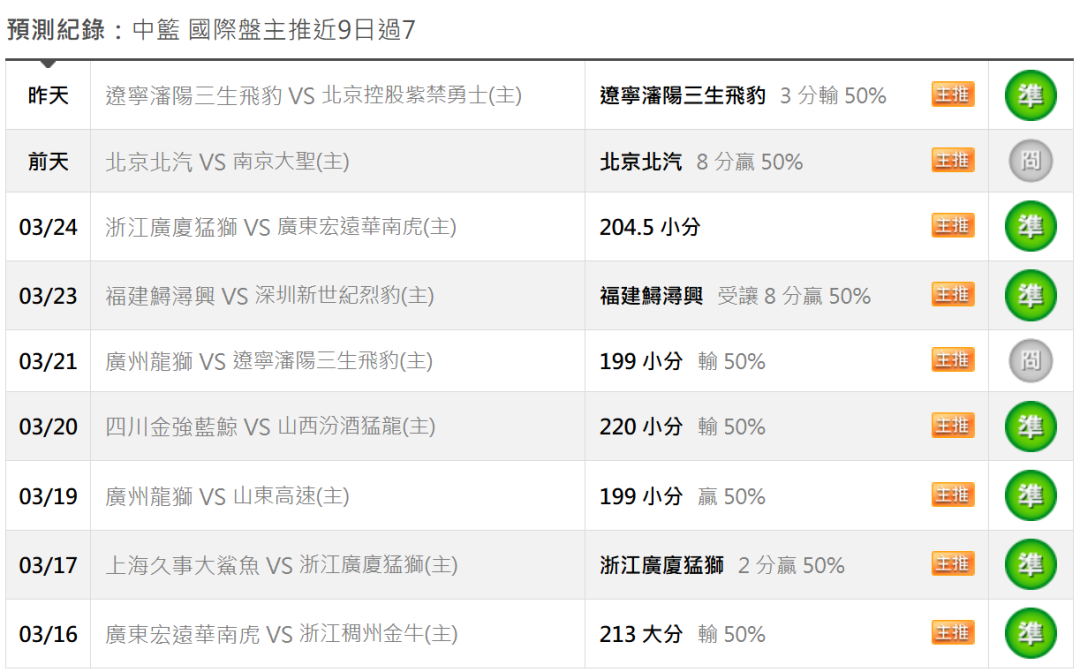Click the gray icon in 03/21 row

pos(1030,361)
